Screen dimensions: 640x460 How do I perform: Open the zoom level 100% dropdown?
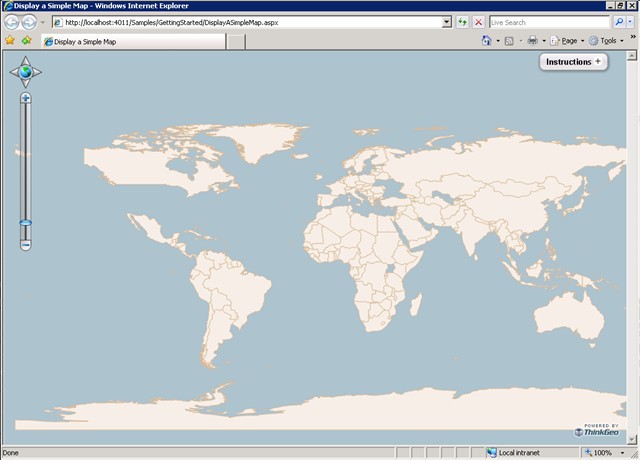tap(606, 453)
